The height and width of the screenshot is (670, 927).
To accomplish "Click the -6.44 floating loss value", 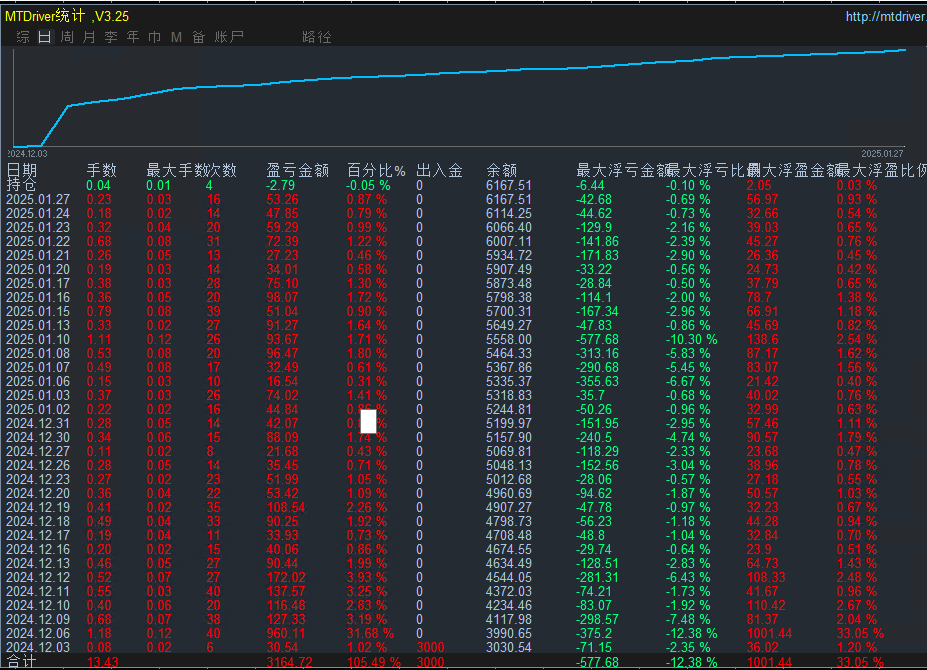I will [x=591, y=185].
